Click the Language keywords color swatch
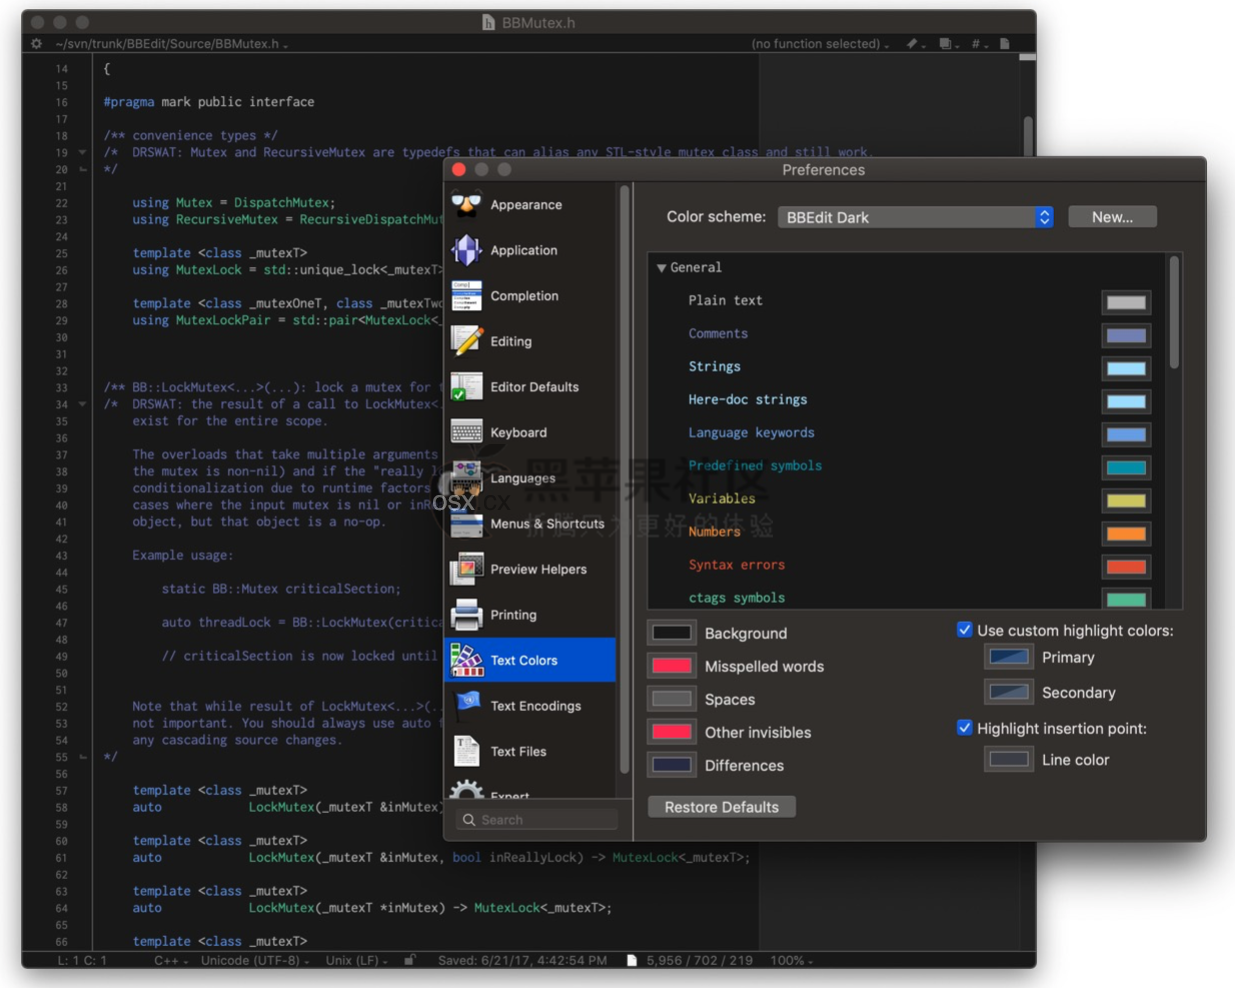 [1126, 434]
